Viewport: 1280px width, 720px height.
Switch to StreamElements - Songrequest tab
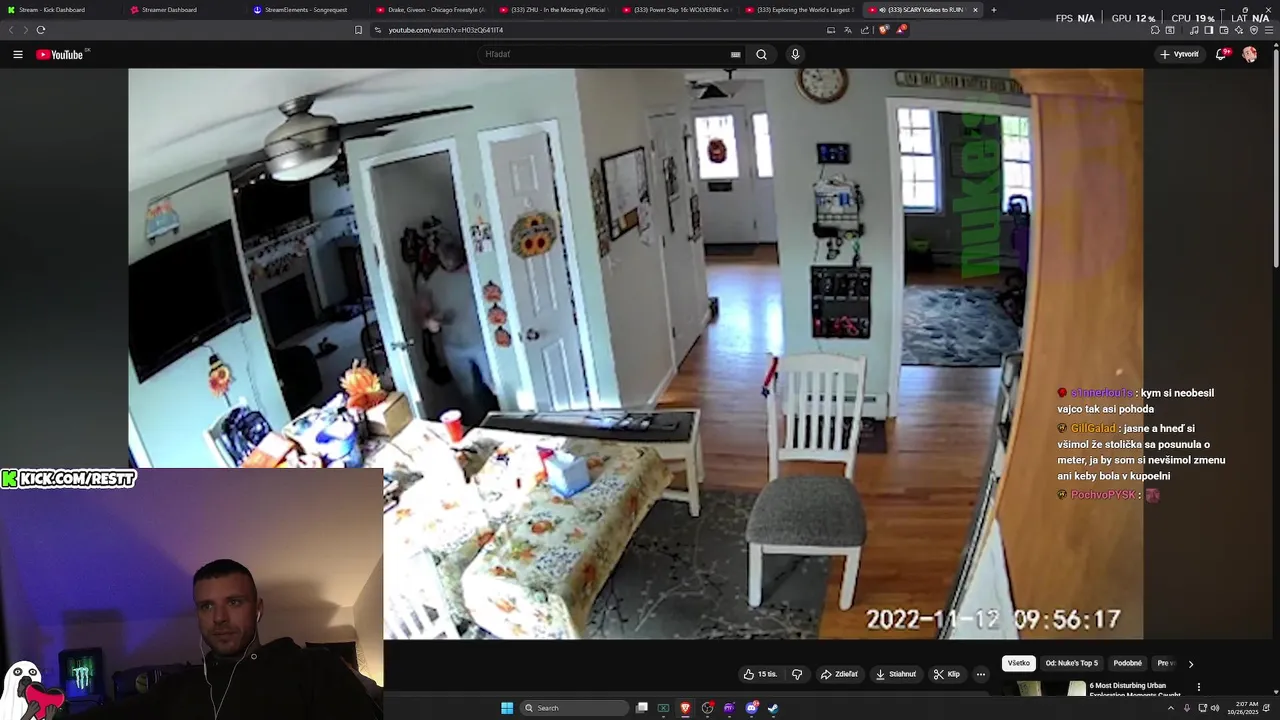(307, 10)
